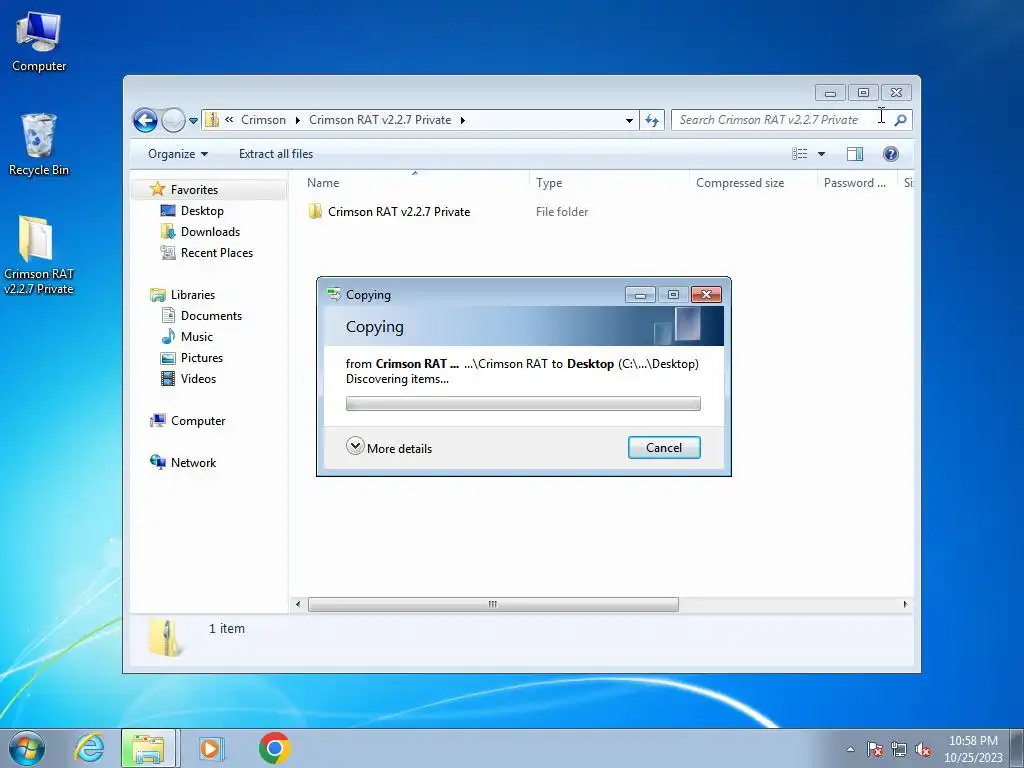This screenshot has width=1024, height=768.
Task: Toggle the preview pane button
Action: (855, 154)
